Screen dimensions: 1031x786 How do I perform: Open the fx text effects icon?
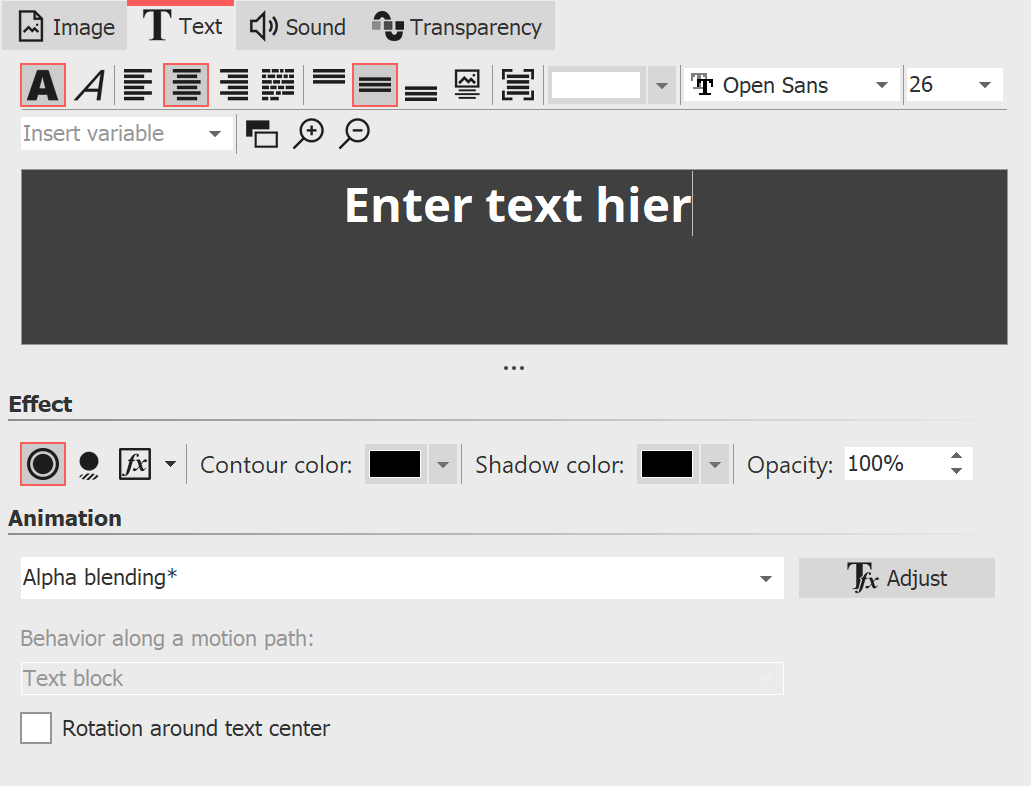pyautogui.click(x=135, y=463)
